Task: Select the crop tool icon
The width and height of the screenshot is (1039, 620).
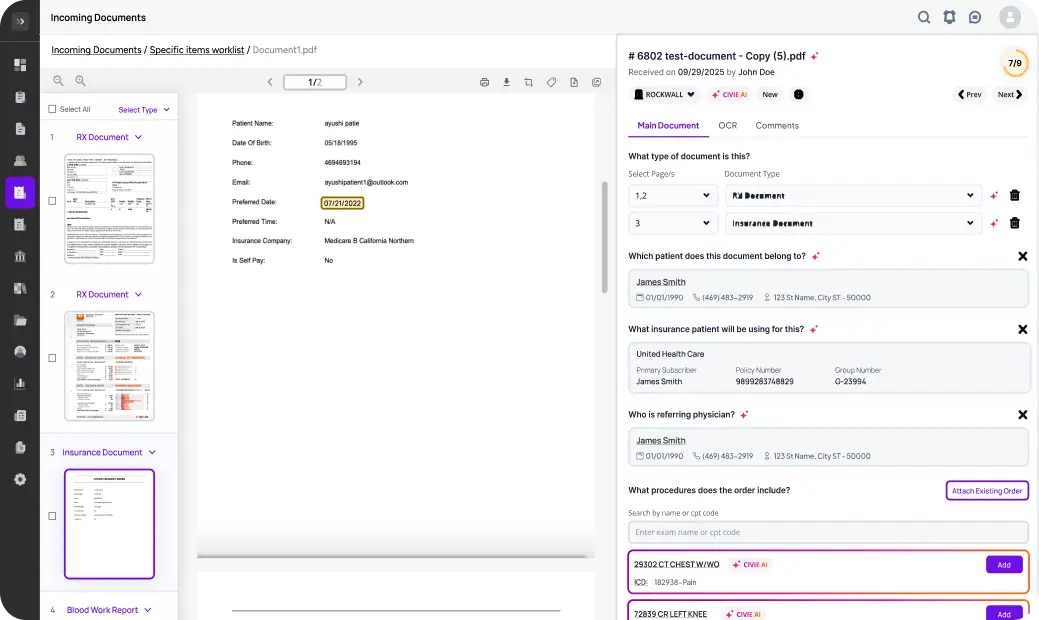Action: (528, 82)
